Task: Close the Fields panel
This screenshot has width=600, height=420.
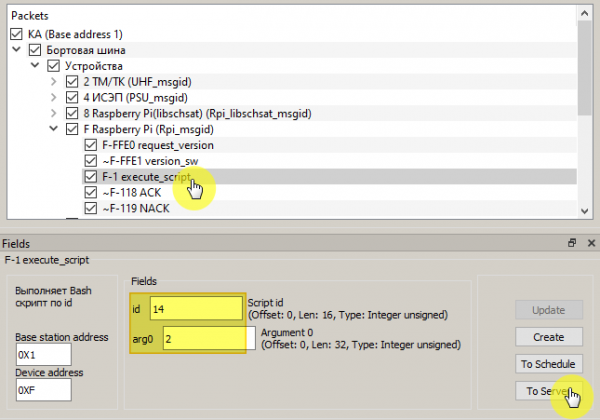Action: click(591, 243)
